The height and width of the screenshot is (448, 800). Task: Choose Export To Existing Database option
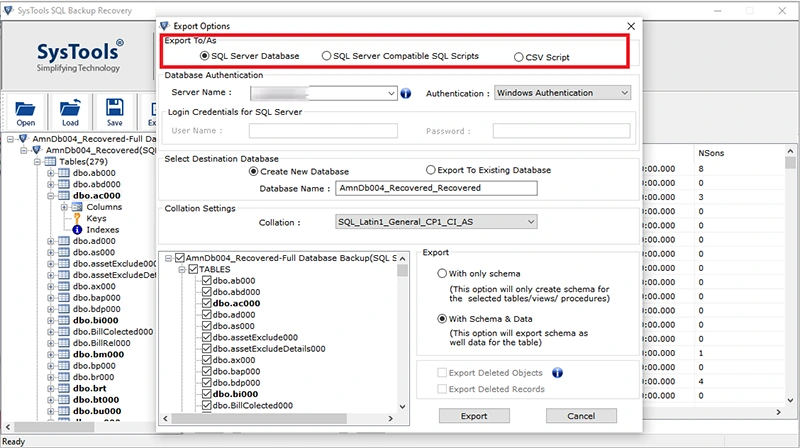[431, 170]
